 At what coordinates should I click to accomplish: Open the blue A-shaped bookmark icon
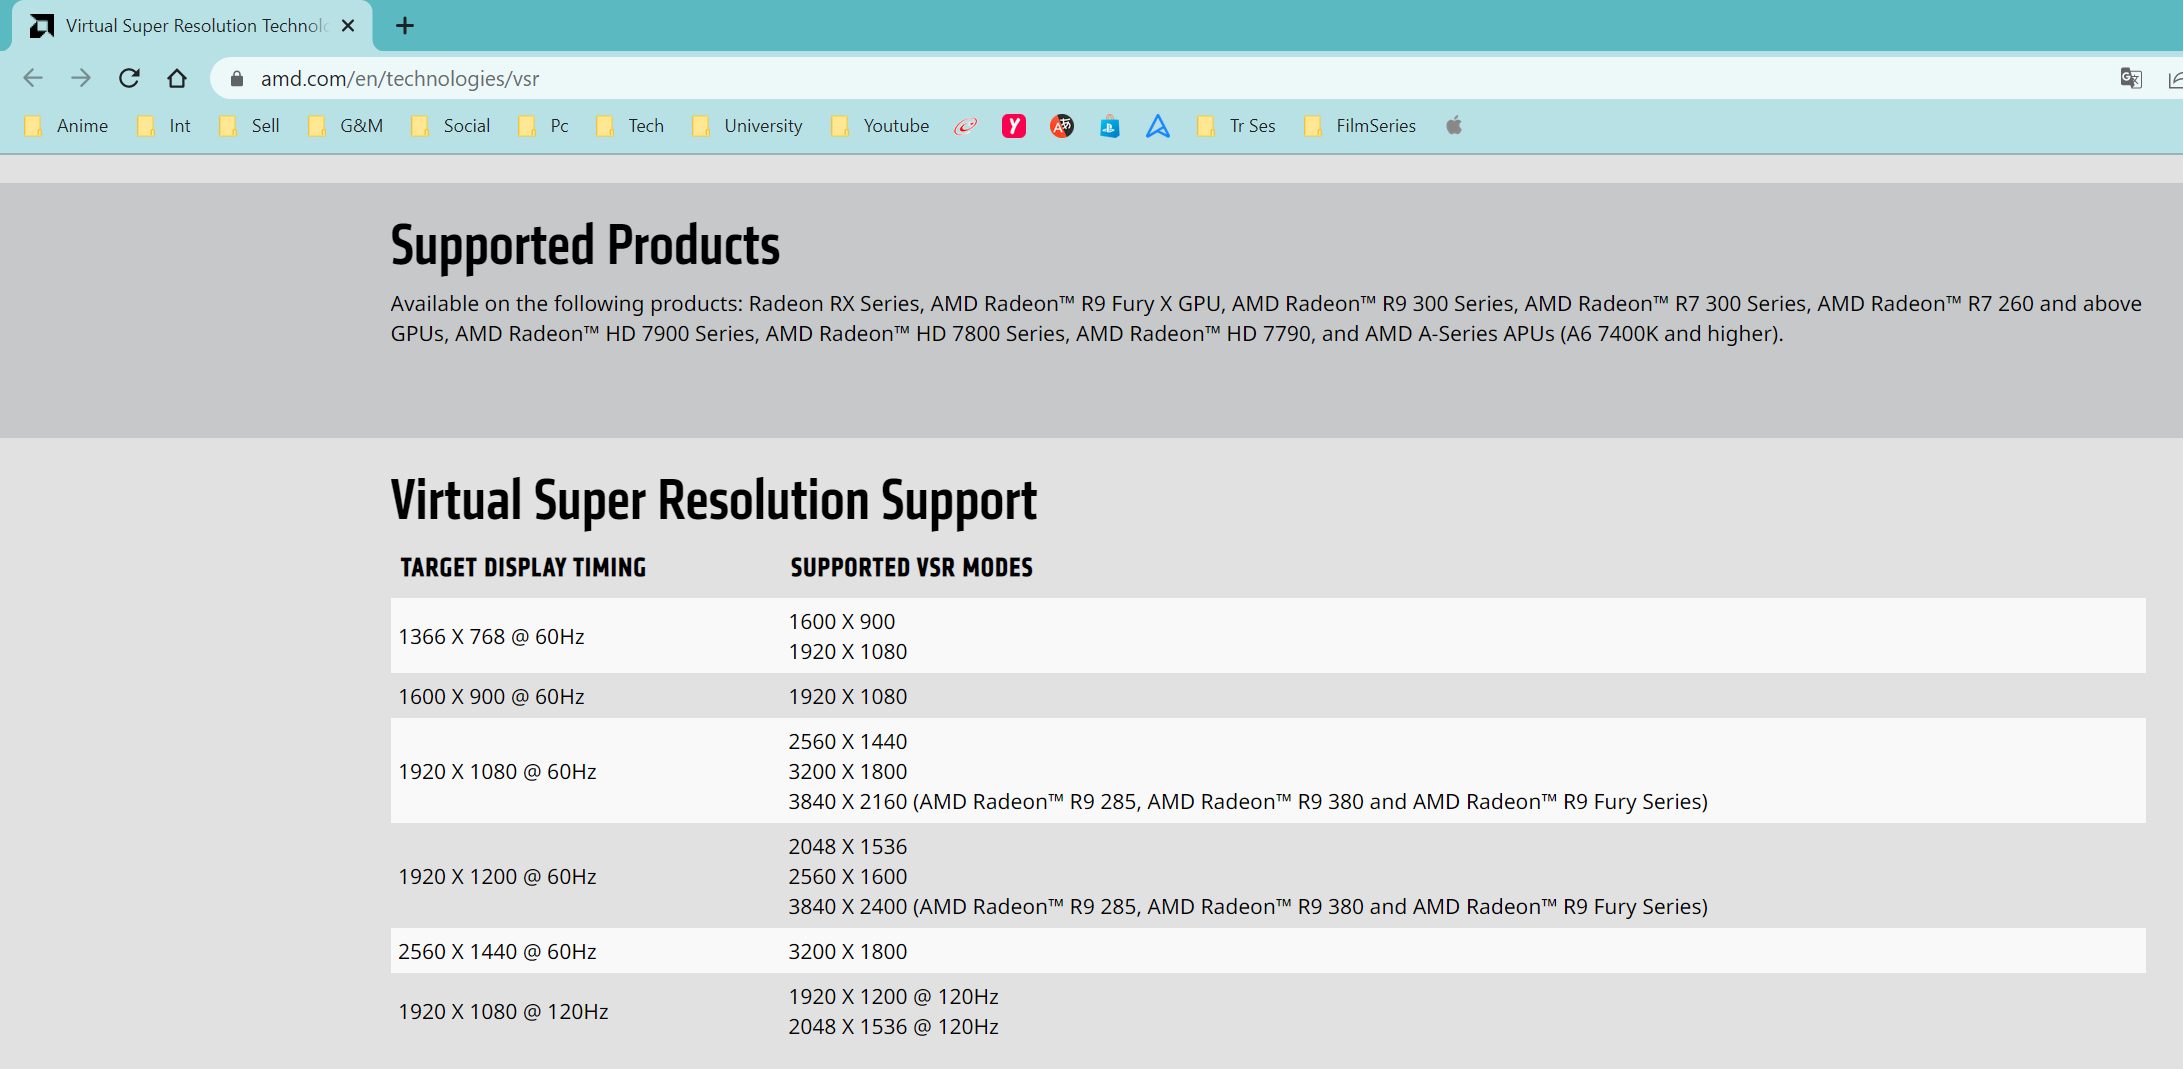pos(1158,126)
